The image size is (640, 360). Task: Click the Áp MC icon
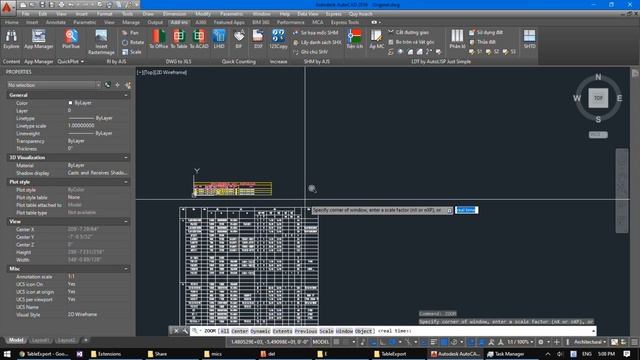pyautogui.click(x=376, y=39)
